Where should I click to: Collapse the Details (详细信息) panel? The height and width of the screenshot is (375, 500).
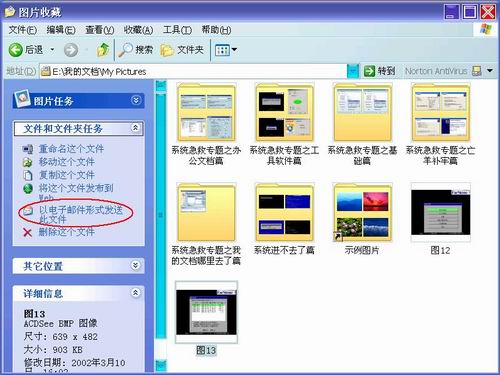[135, 293]
